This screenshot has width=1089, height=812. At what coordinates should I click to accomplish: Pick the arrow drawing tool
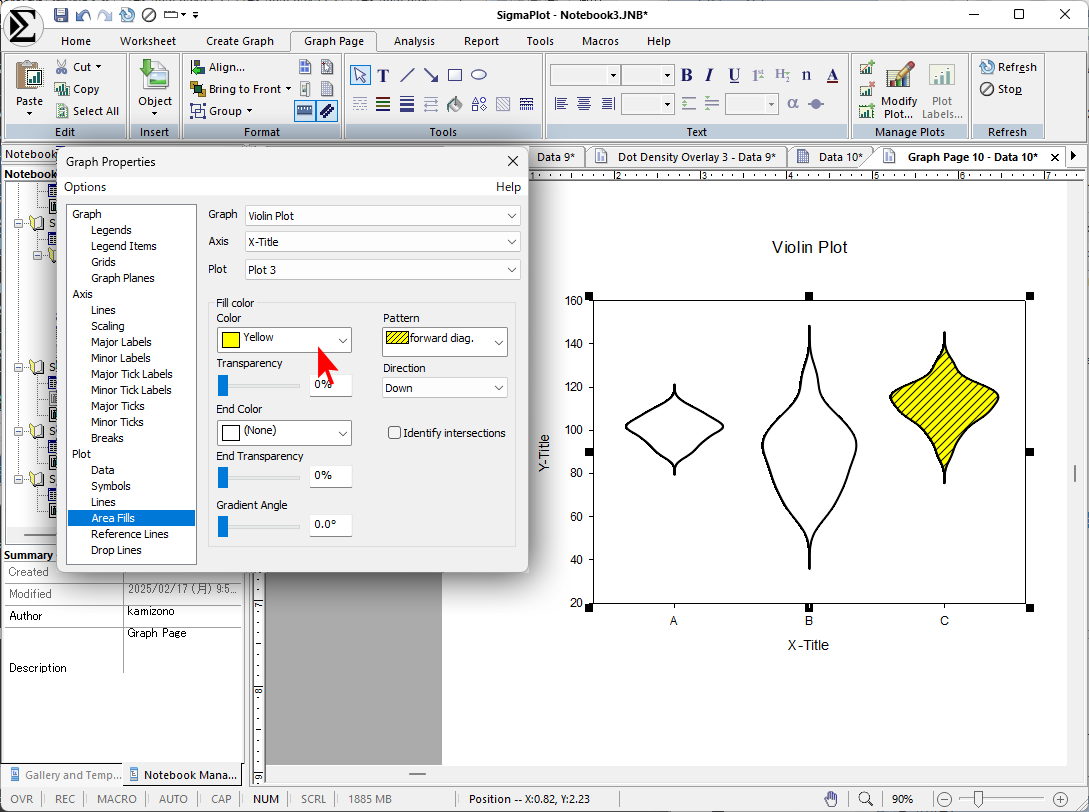pyautogui.click(x=431, y=76)
